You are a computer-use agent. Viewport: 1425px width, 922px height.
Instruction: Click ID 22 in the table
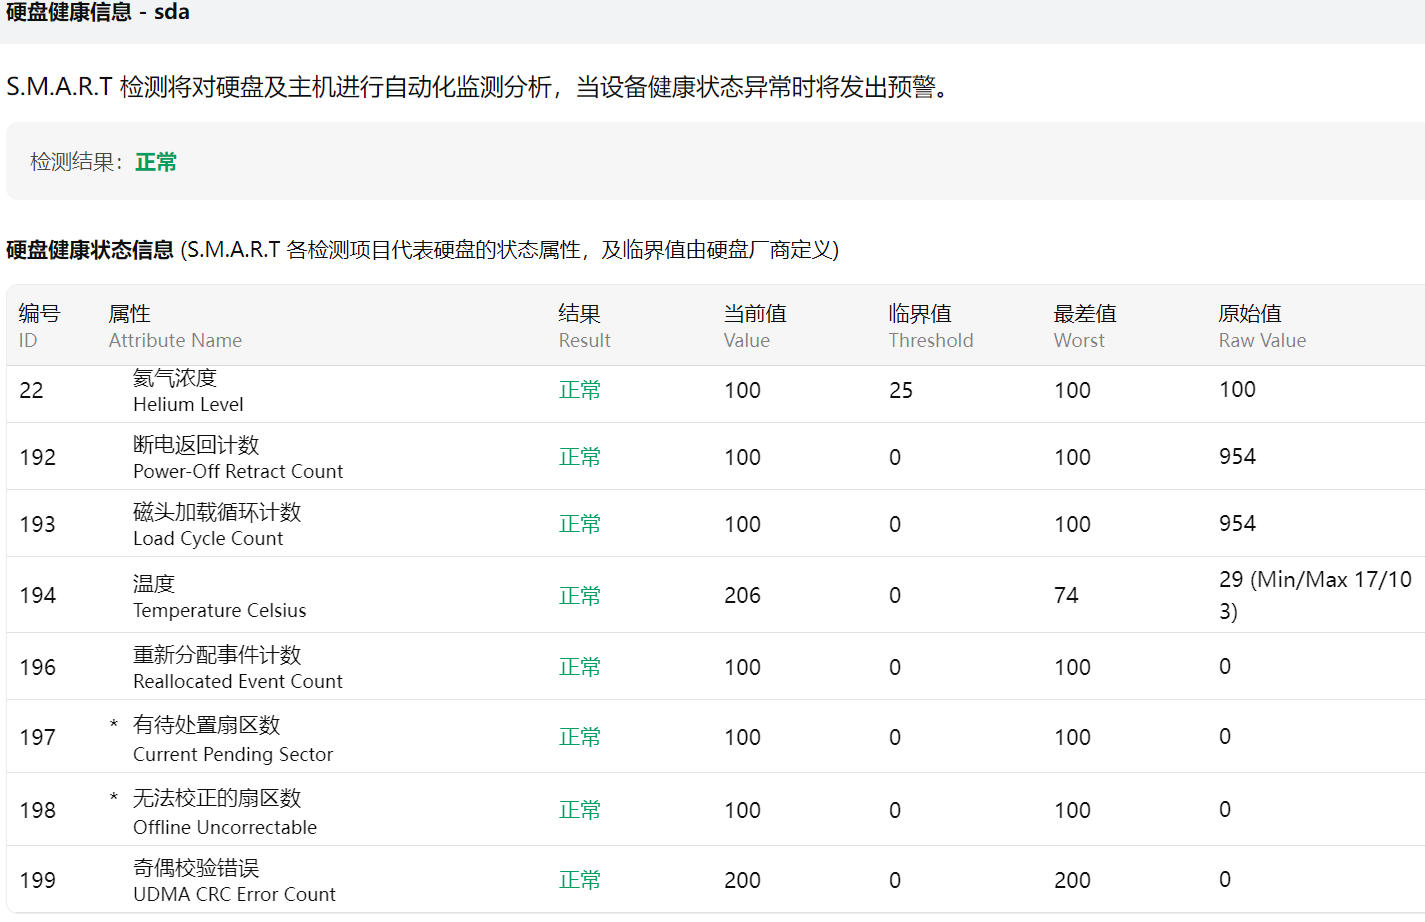(32, 391)
